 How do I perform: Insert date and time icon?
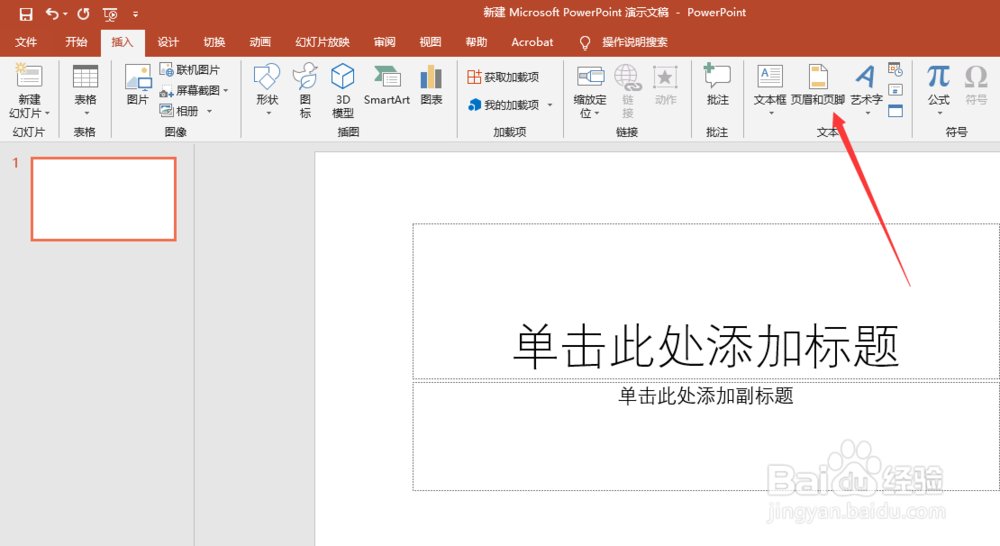pos(895,70)
